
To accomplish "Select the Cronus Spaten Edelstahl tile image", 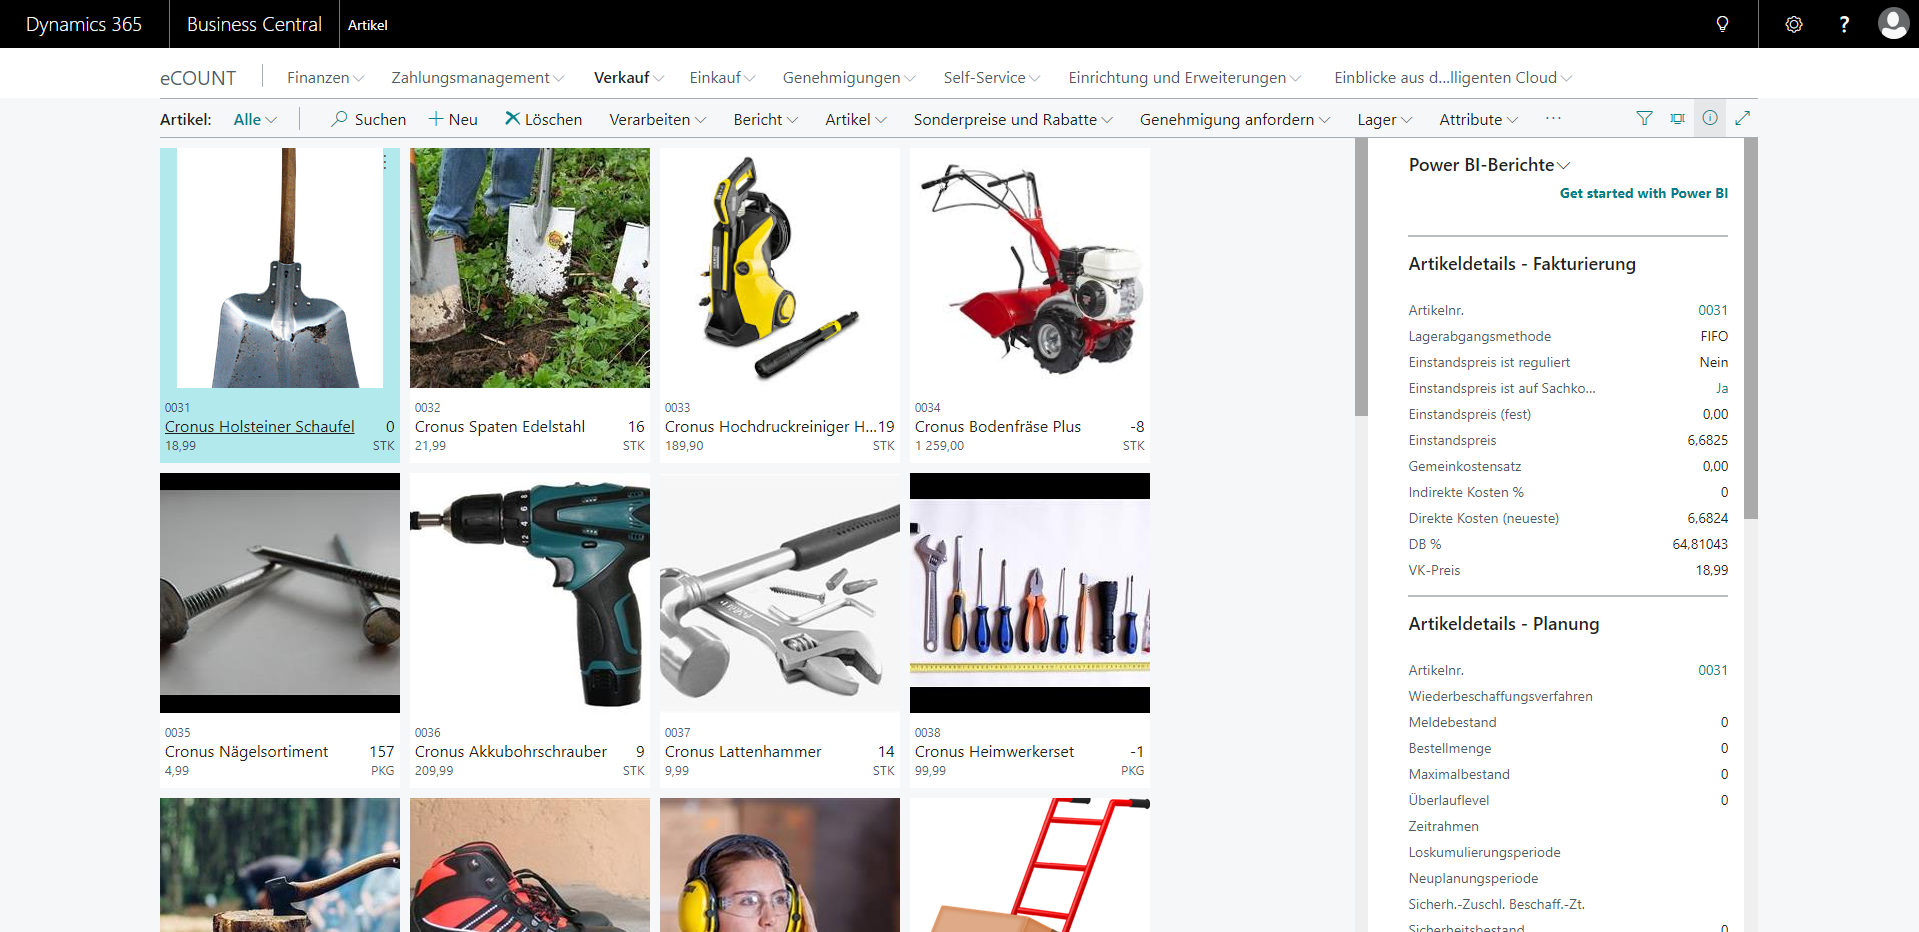I will click(530, 268).
